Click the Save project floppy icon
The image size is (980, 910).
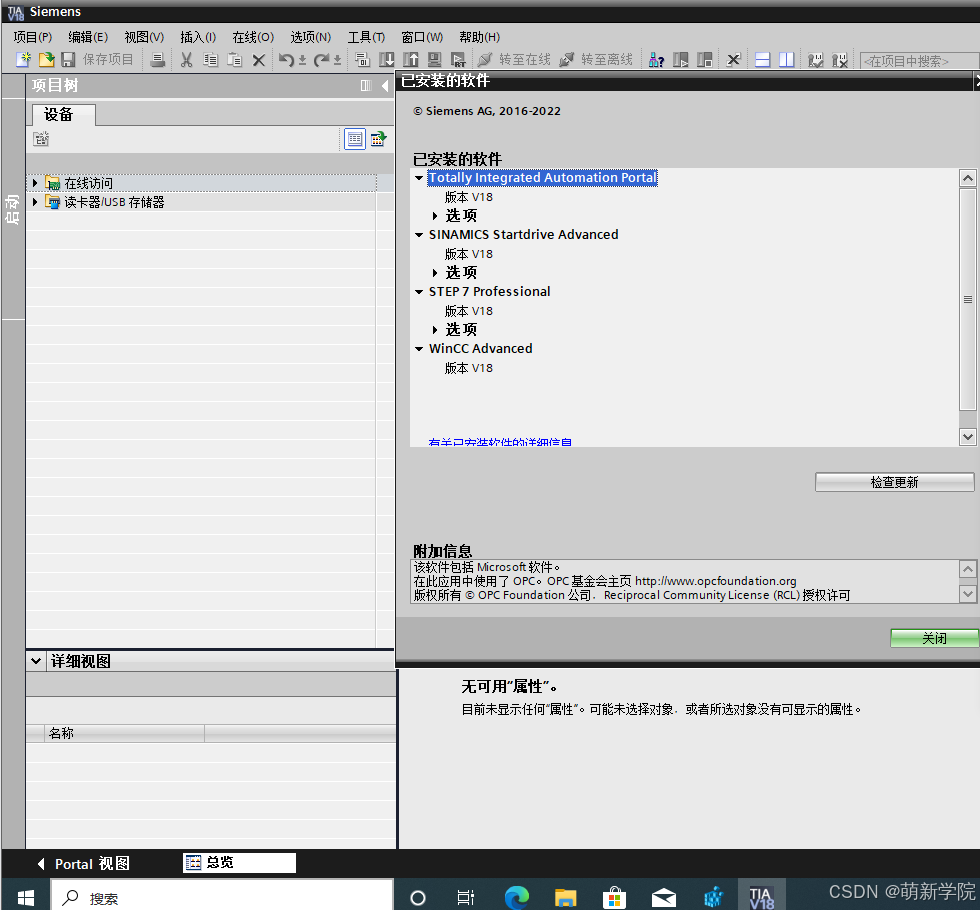(68, 59)
